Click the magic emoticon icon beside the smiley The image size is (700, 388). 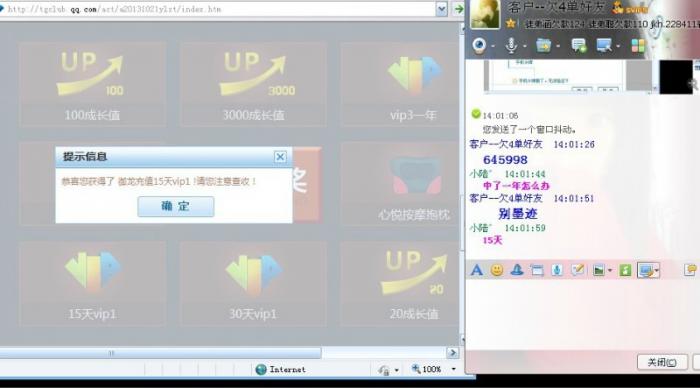click(x=517, y=270)
